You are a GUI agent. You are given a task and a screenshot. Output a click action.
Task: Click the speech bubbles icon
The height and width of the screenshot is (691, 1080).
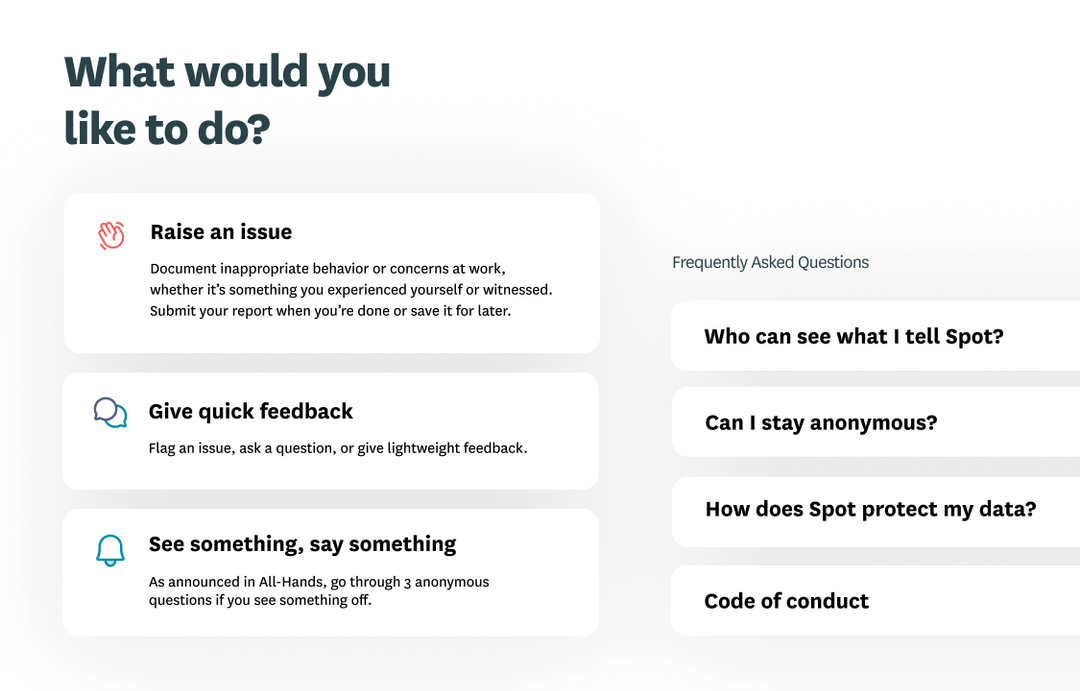110,412
